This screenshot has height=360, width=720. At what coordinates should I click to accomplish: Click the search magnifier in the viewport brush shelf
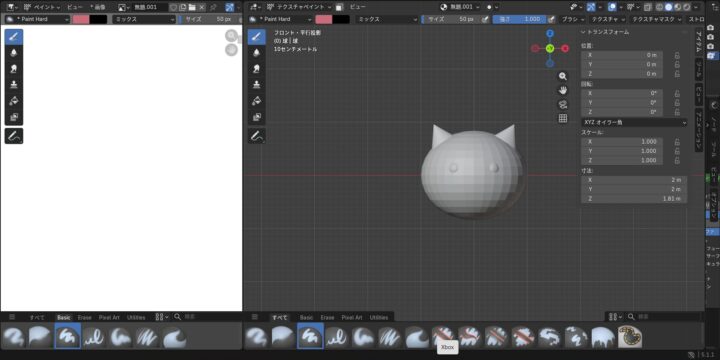631,317
